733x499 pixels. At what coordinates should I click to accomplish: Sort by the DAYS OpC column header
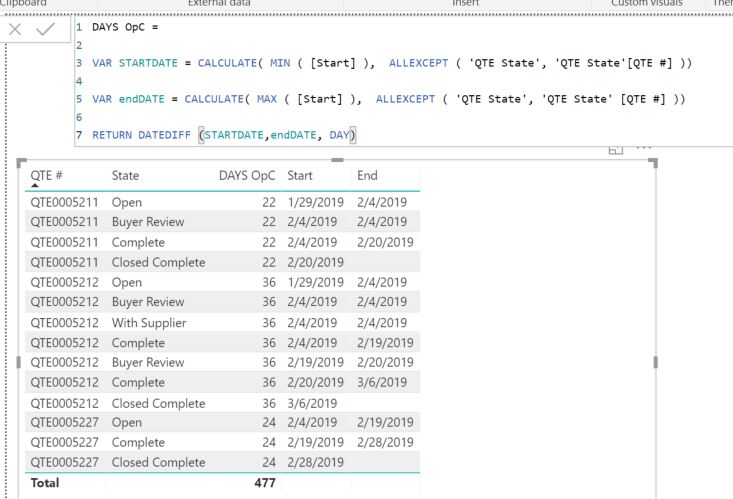click(x=247, y=176)
